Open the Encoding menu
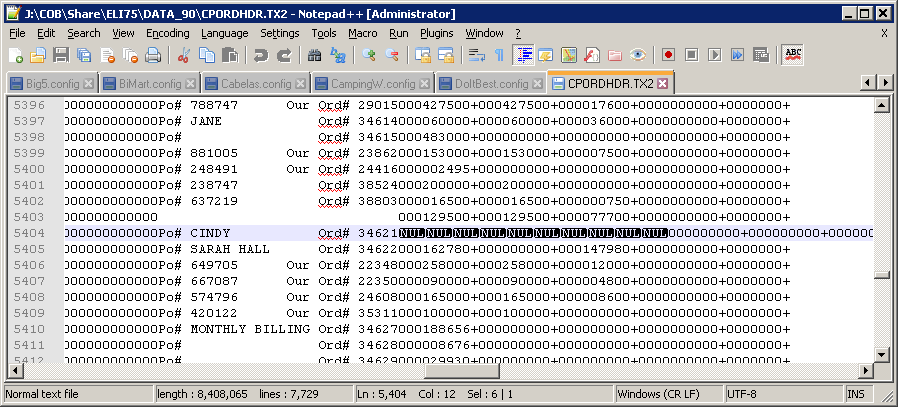Image resolution: width=898 pixels, height=407 pixels. point(167,33)
